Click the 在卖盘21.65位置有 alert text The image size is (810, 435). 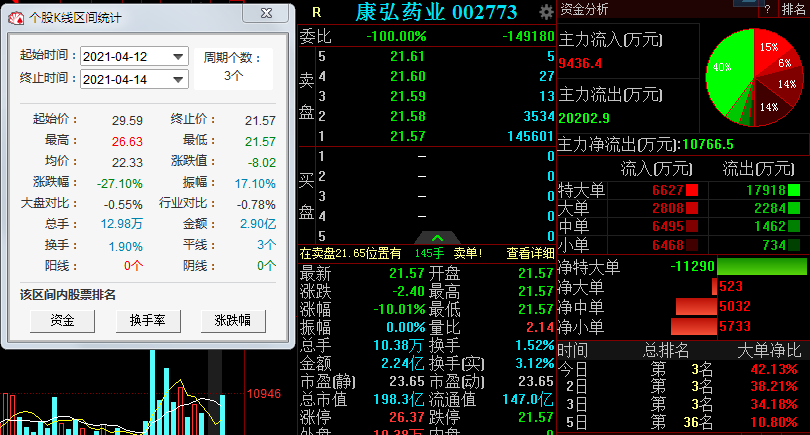click(350, 253)
